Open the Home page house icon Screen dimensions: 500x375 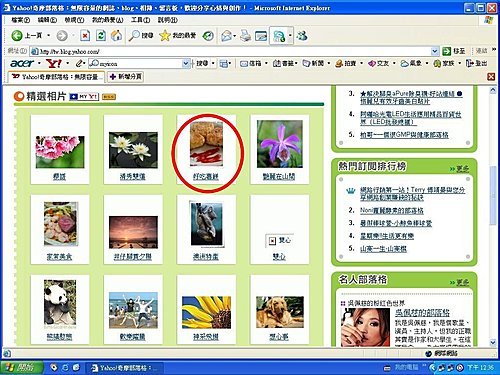click(116, 35)
